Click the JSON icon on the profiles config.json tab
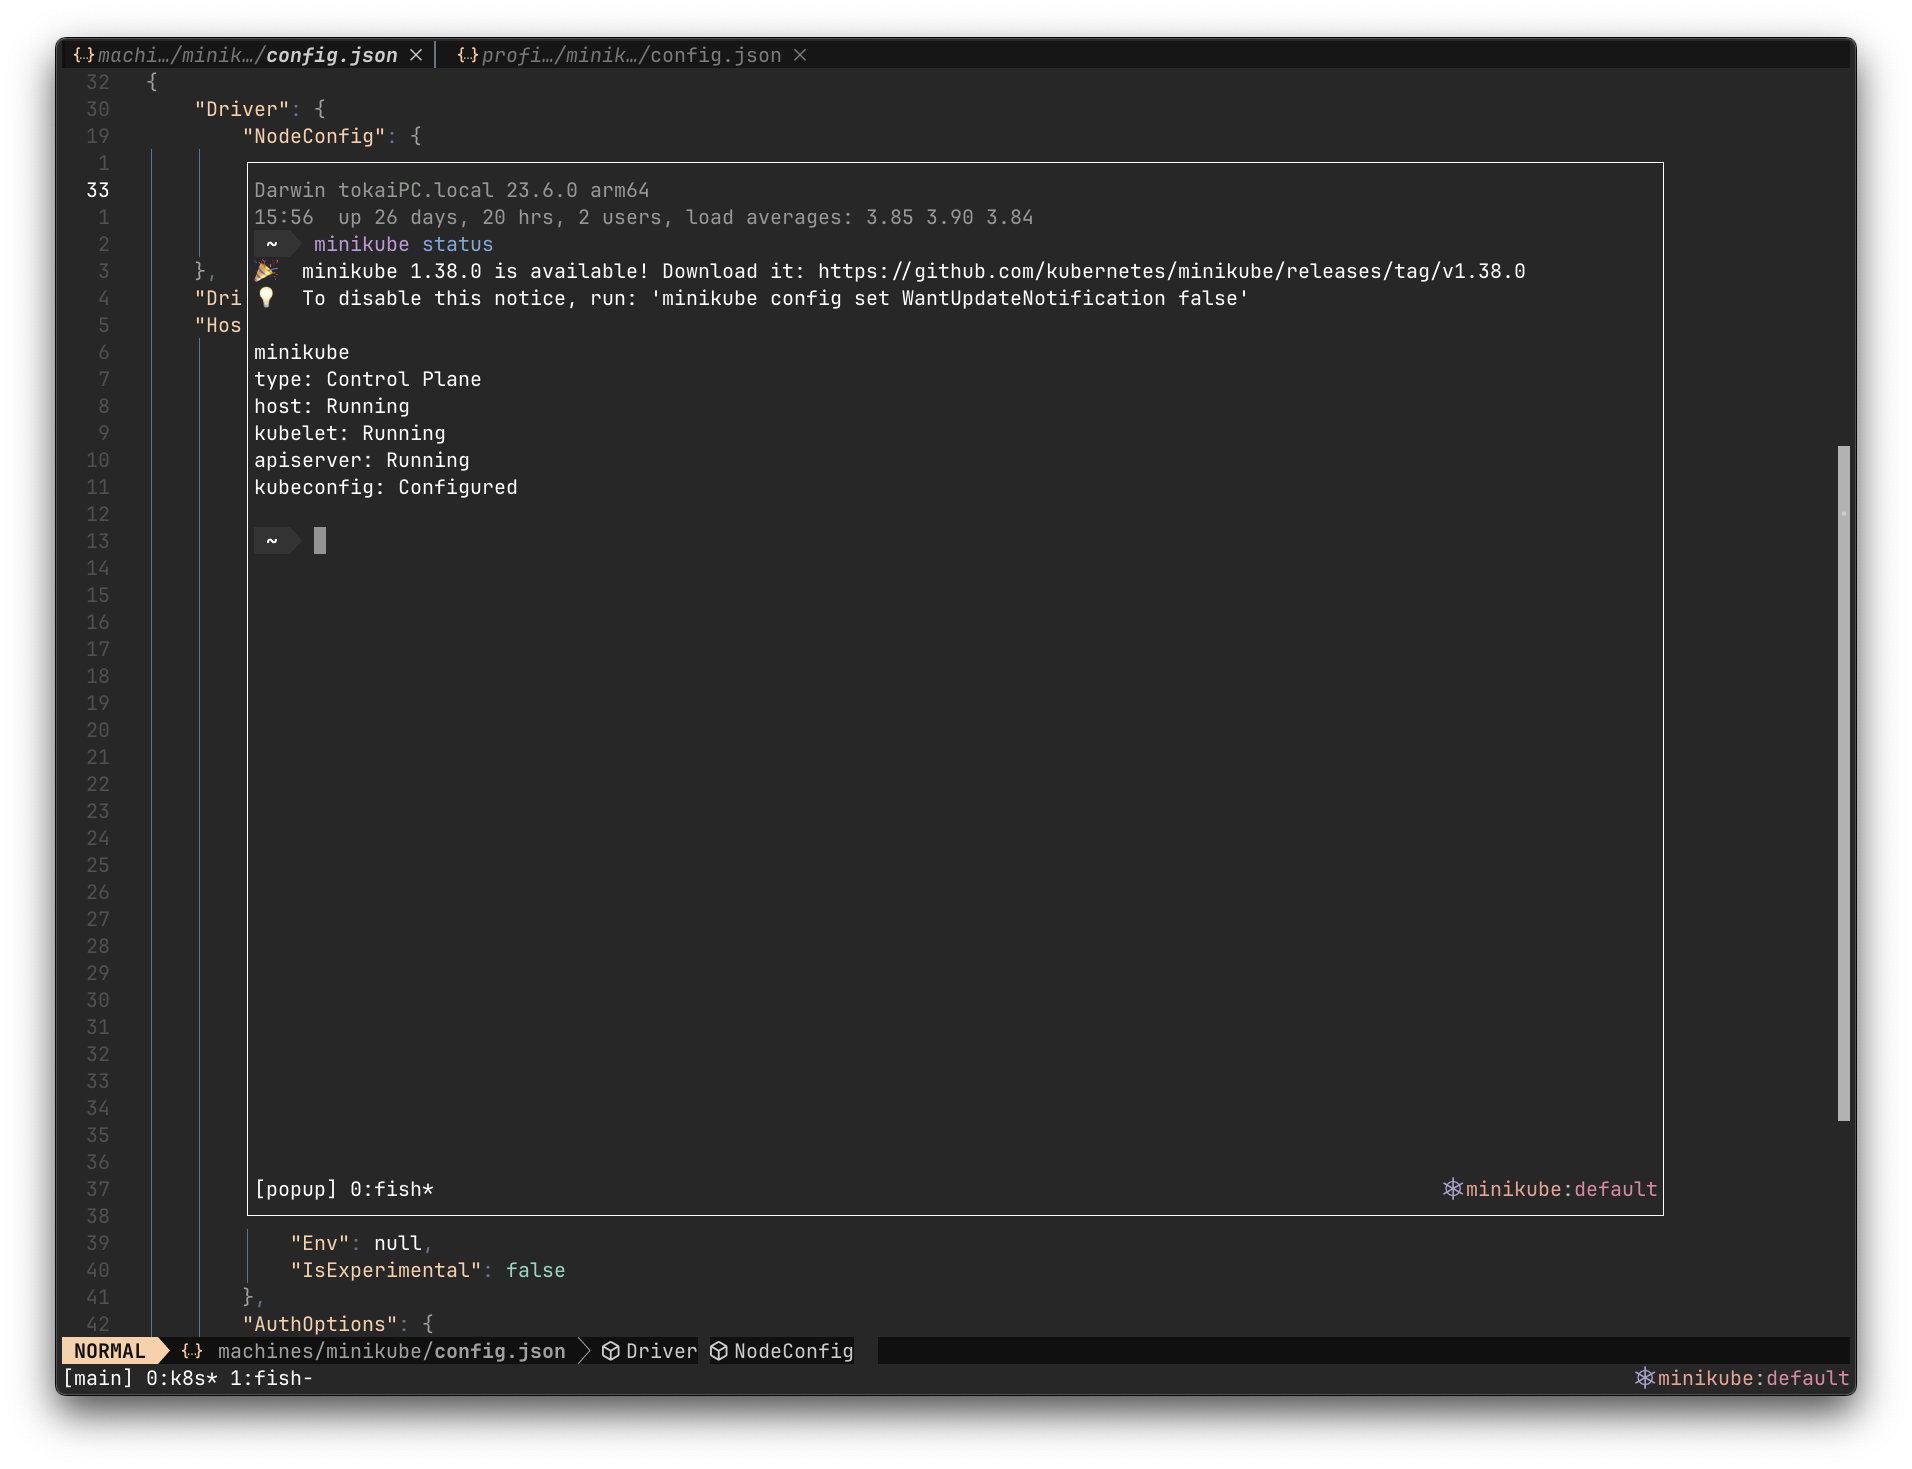Viewport: 1912px width, 1469px height. 467,56
